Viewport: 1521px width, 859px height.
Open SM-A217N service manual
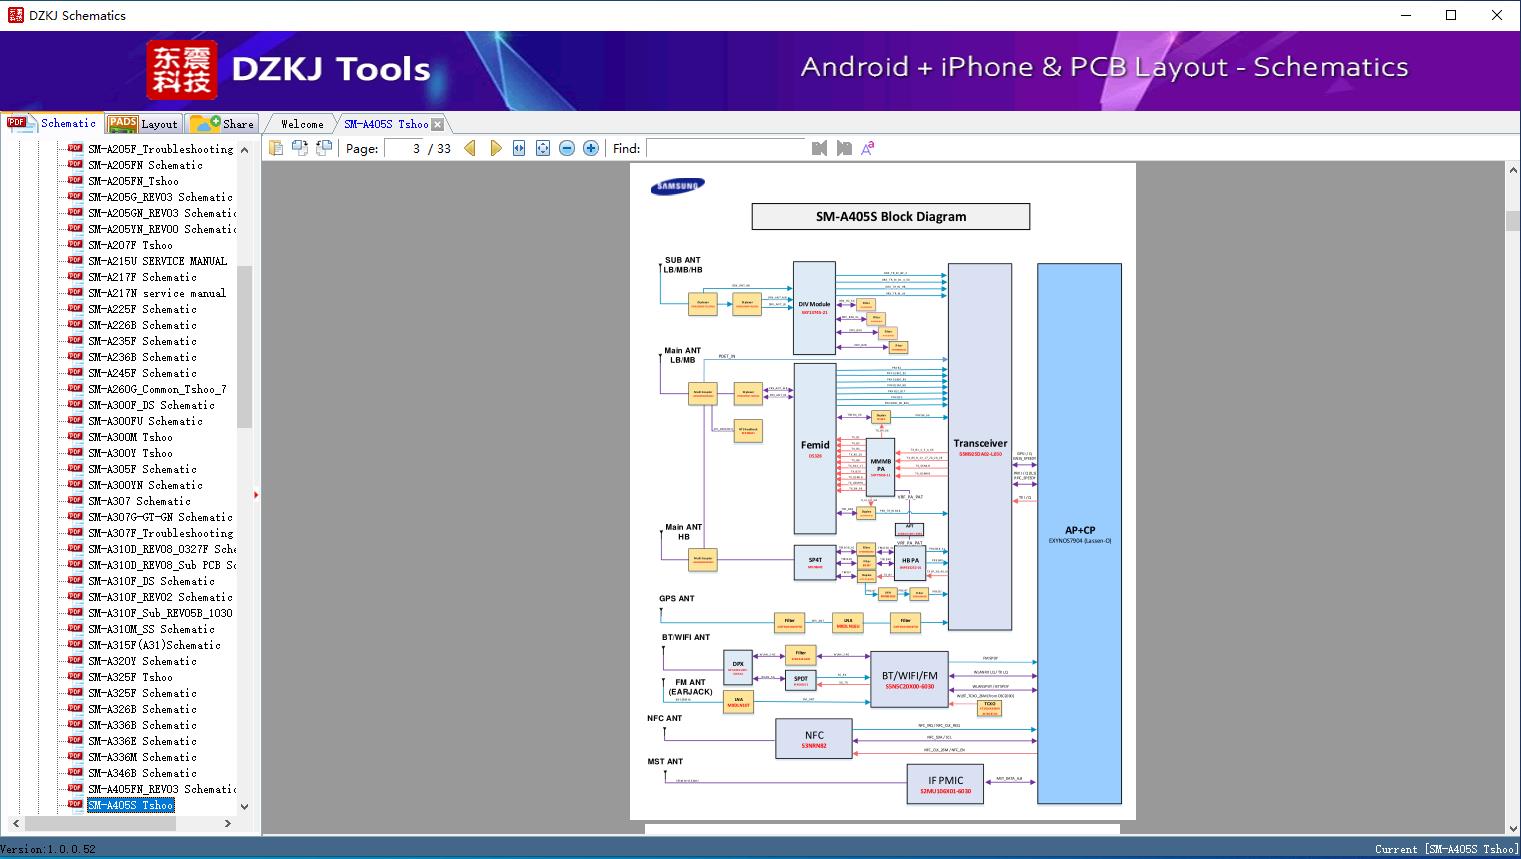coord(157,293)
